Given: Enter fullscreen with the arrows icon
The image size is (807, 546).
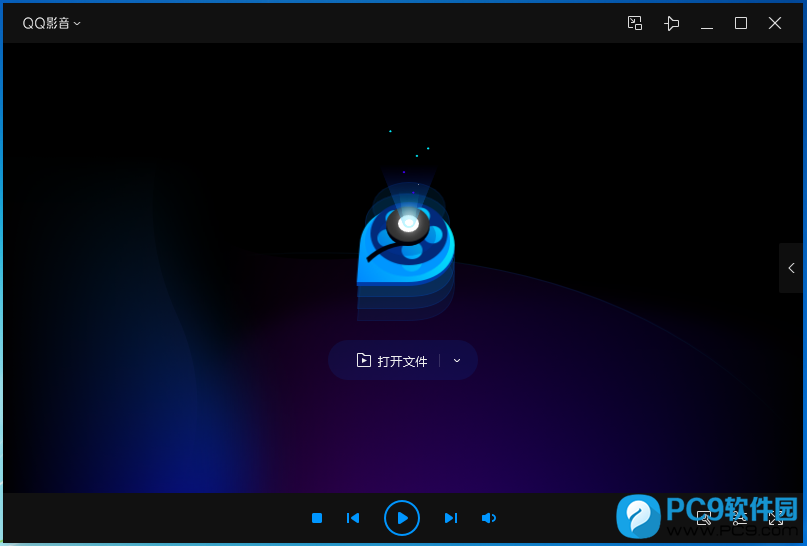Looking at the screenshot, I should 775,518.
